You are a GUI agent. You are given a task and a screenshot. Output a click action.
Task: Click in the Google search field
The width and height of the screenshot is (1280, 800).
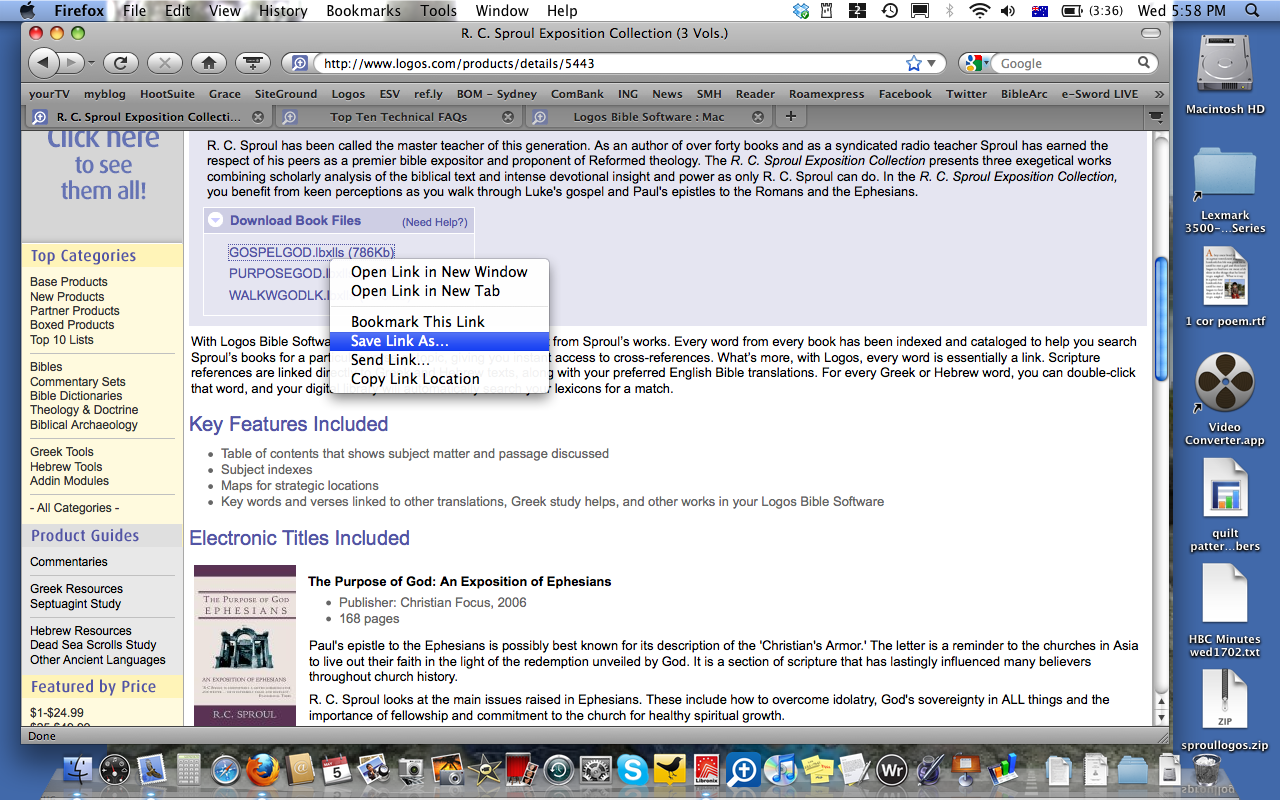[1066, 63]
